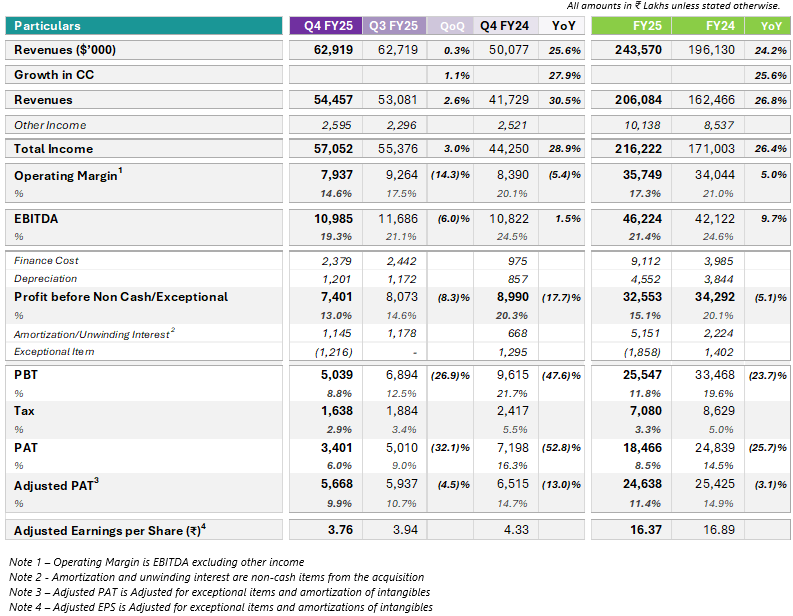Select the QoQ column header
This screenshot has height=616, width=793.
click(450, 26)
